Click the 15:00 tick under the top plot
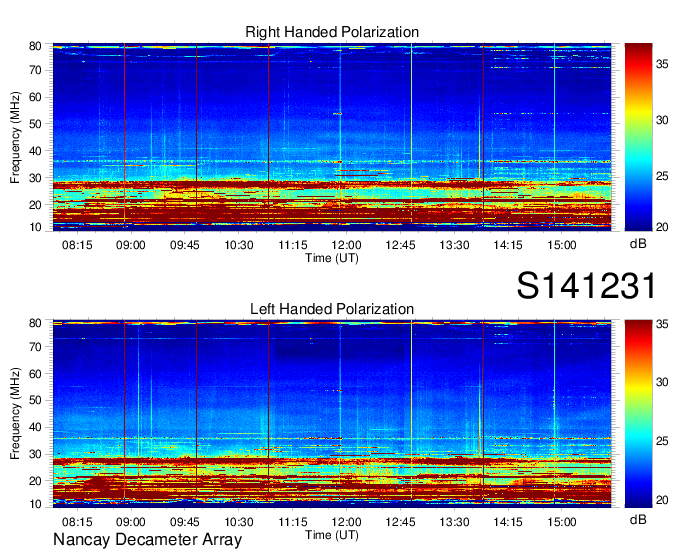The height and width of the screenshot is (552, 680). [562, 245]
